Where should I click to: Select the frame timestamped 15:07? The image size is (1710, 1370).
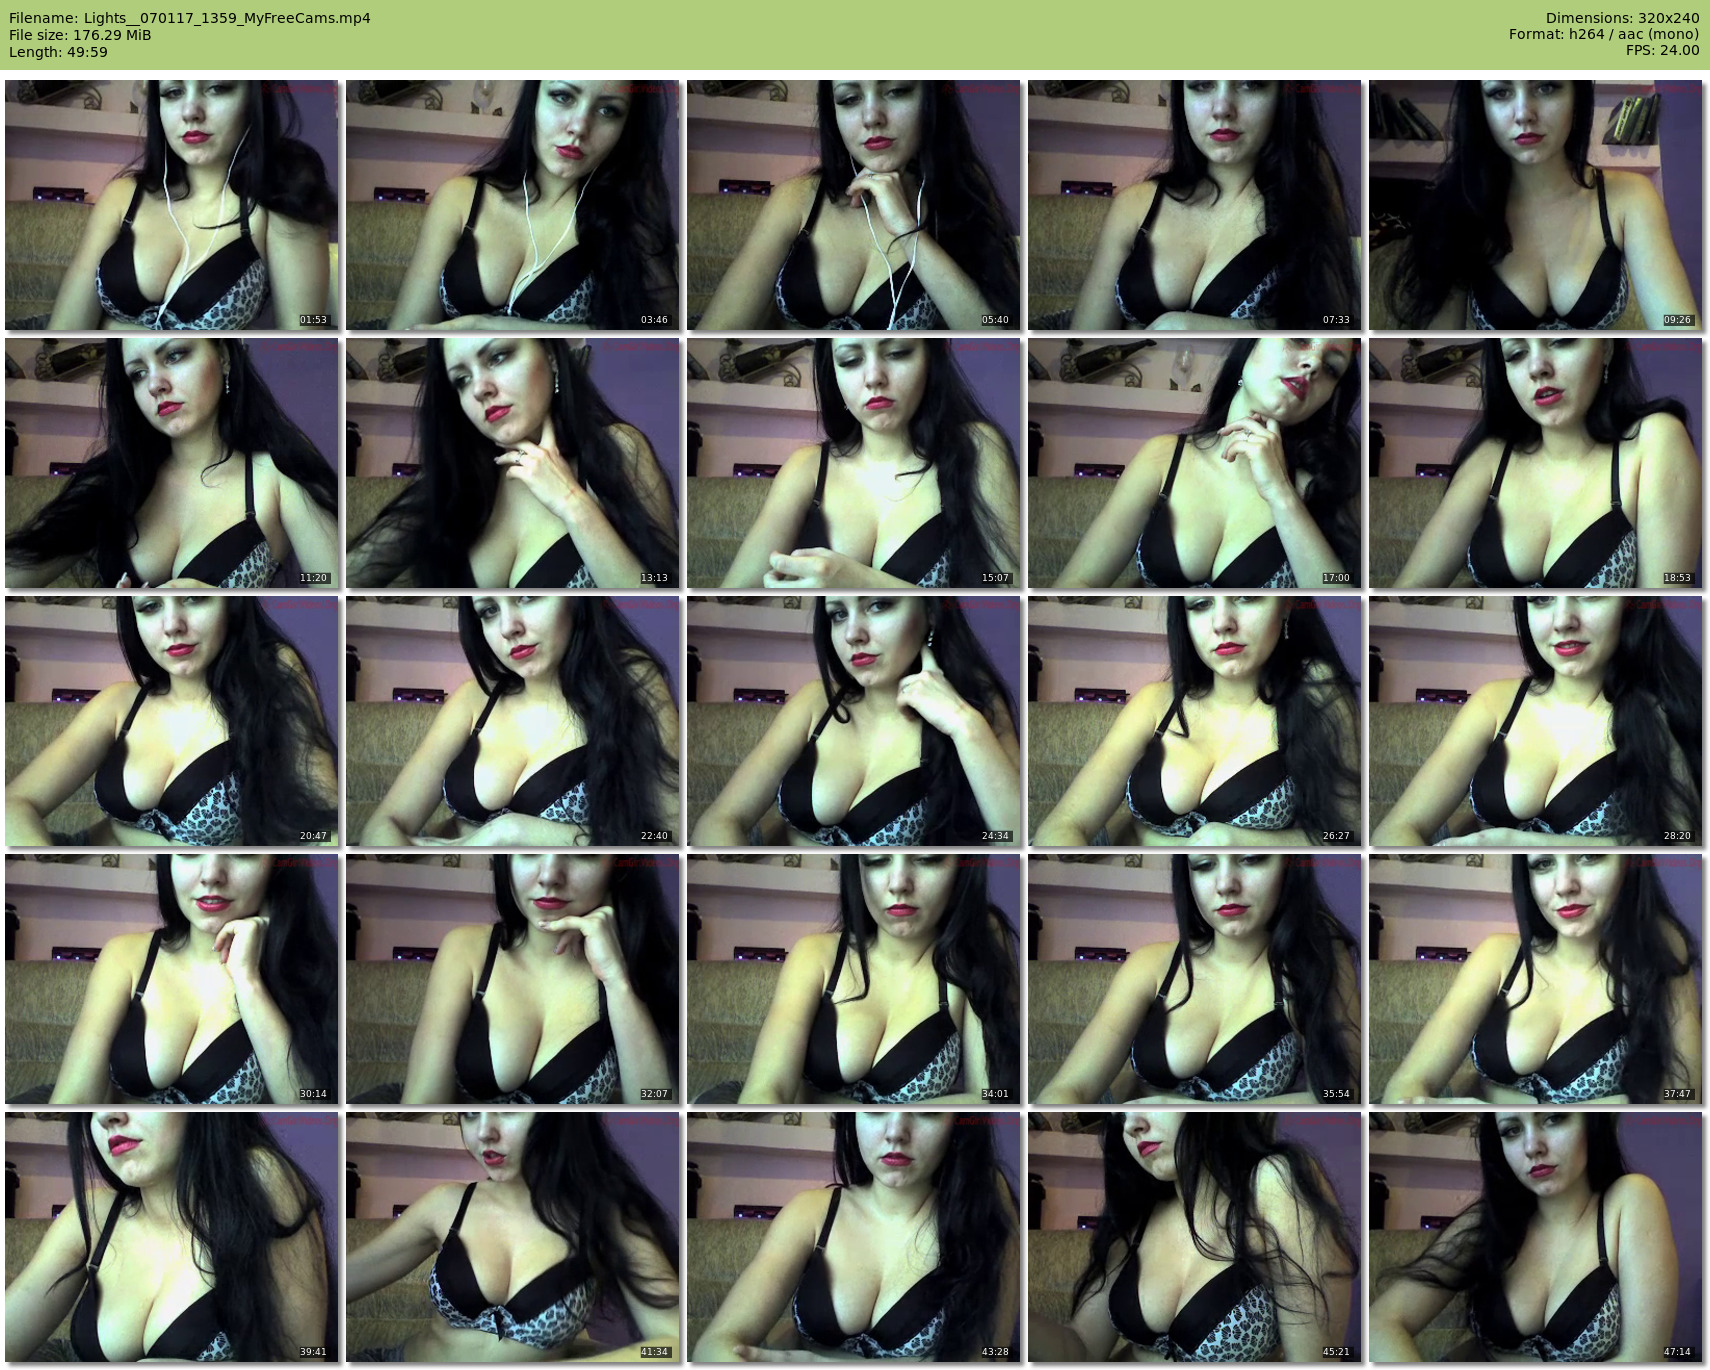[x=853, y=463]
